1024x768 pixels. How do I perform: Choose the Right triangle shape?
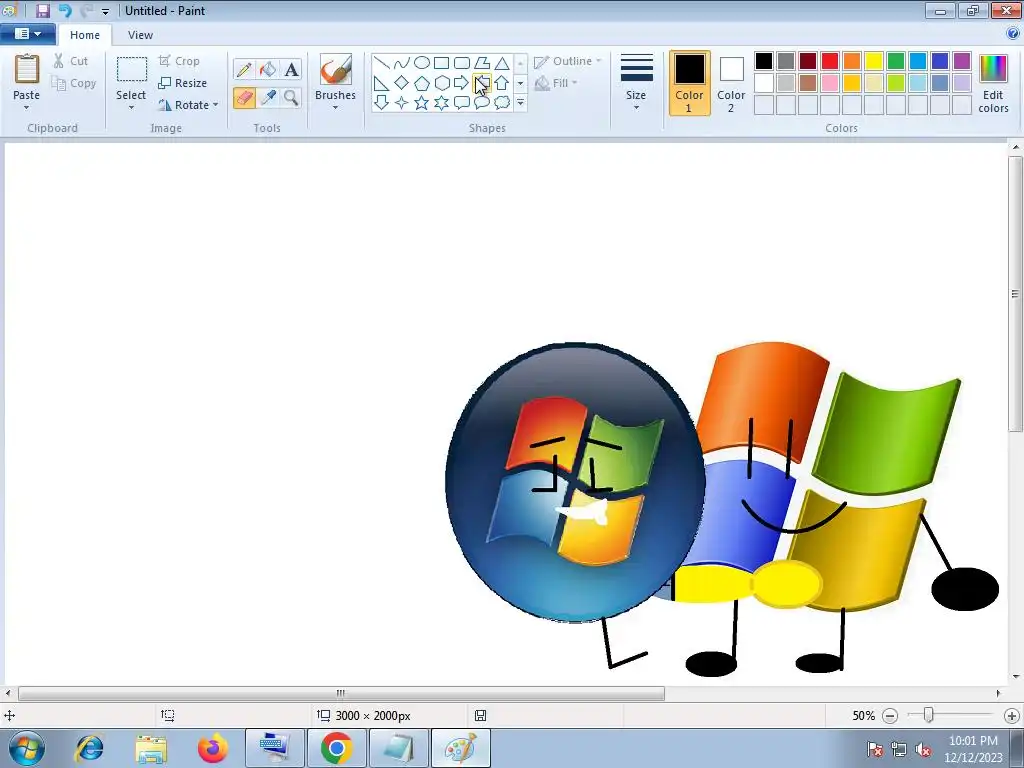(381, 83)
